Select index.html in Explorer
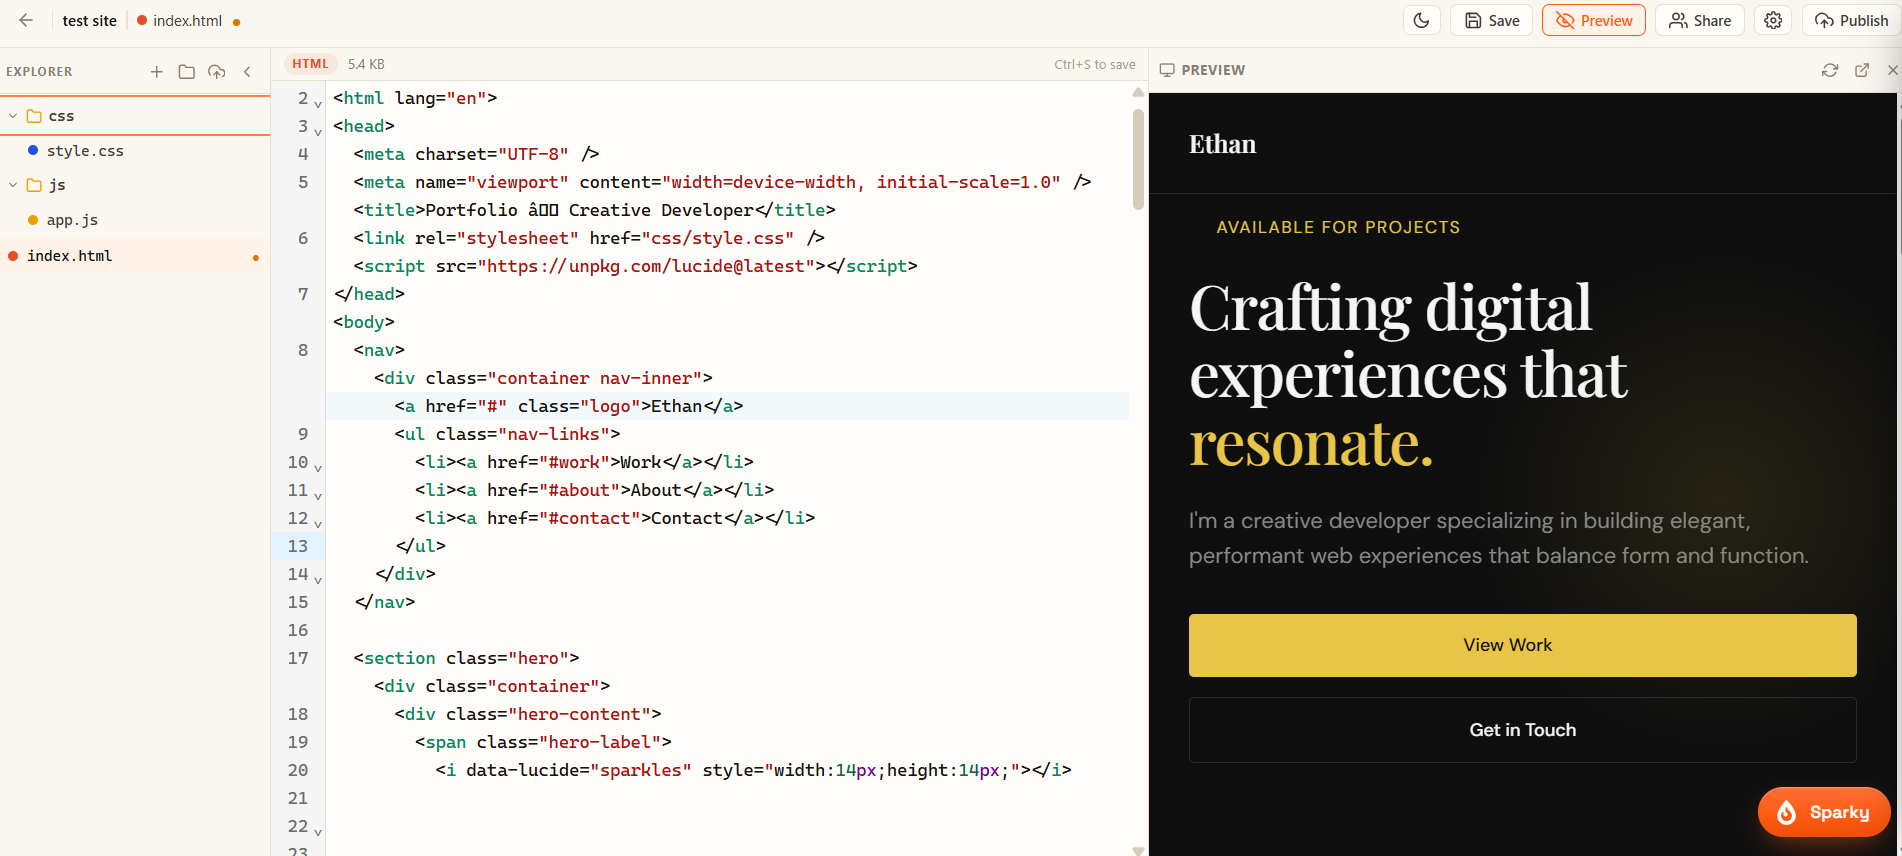 pos(135,256)
